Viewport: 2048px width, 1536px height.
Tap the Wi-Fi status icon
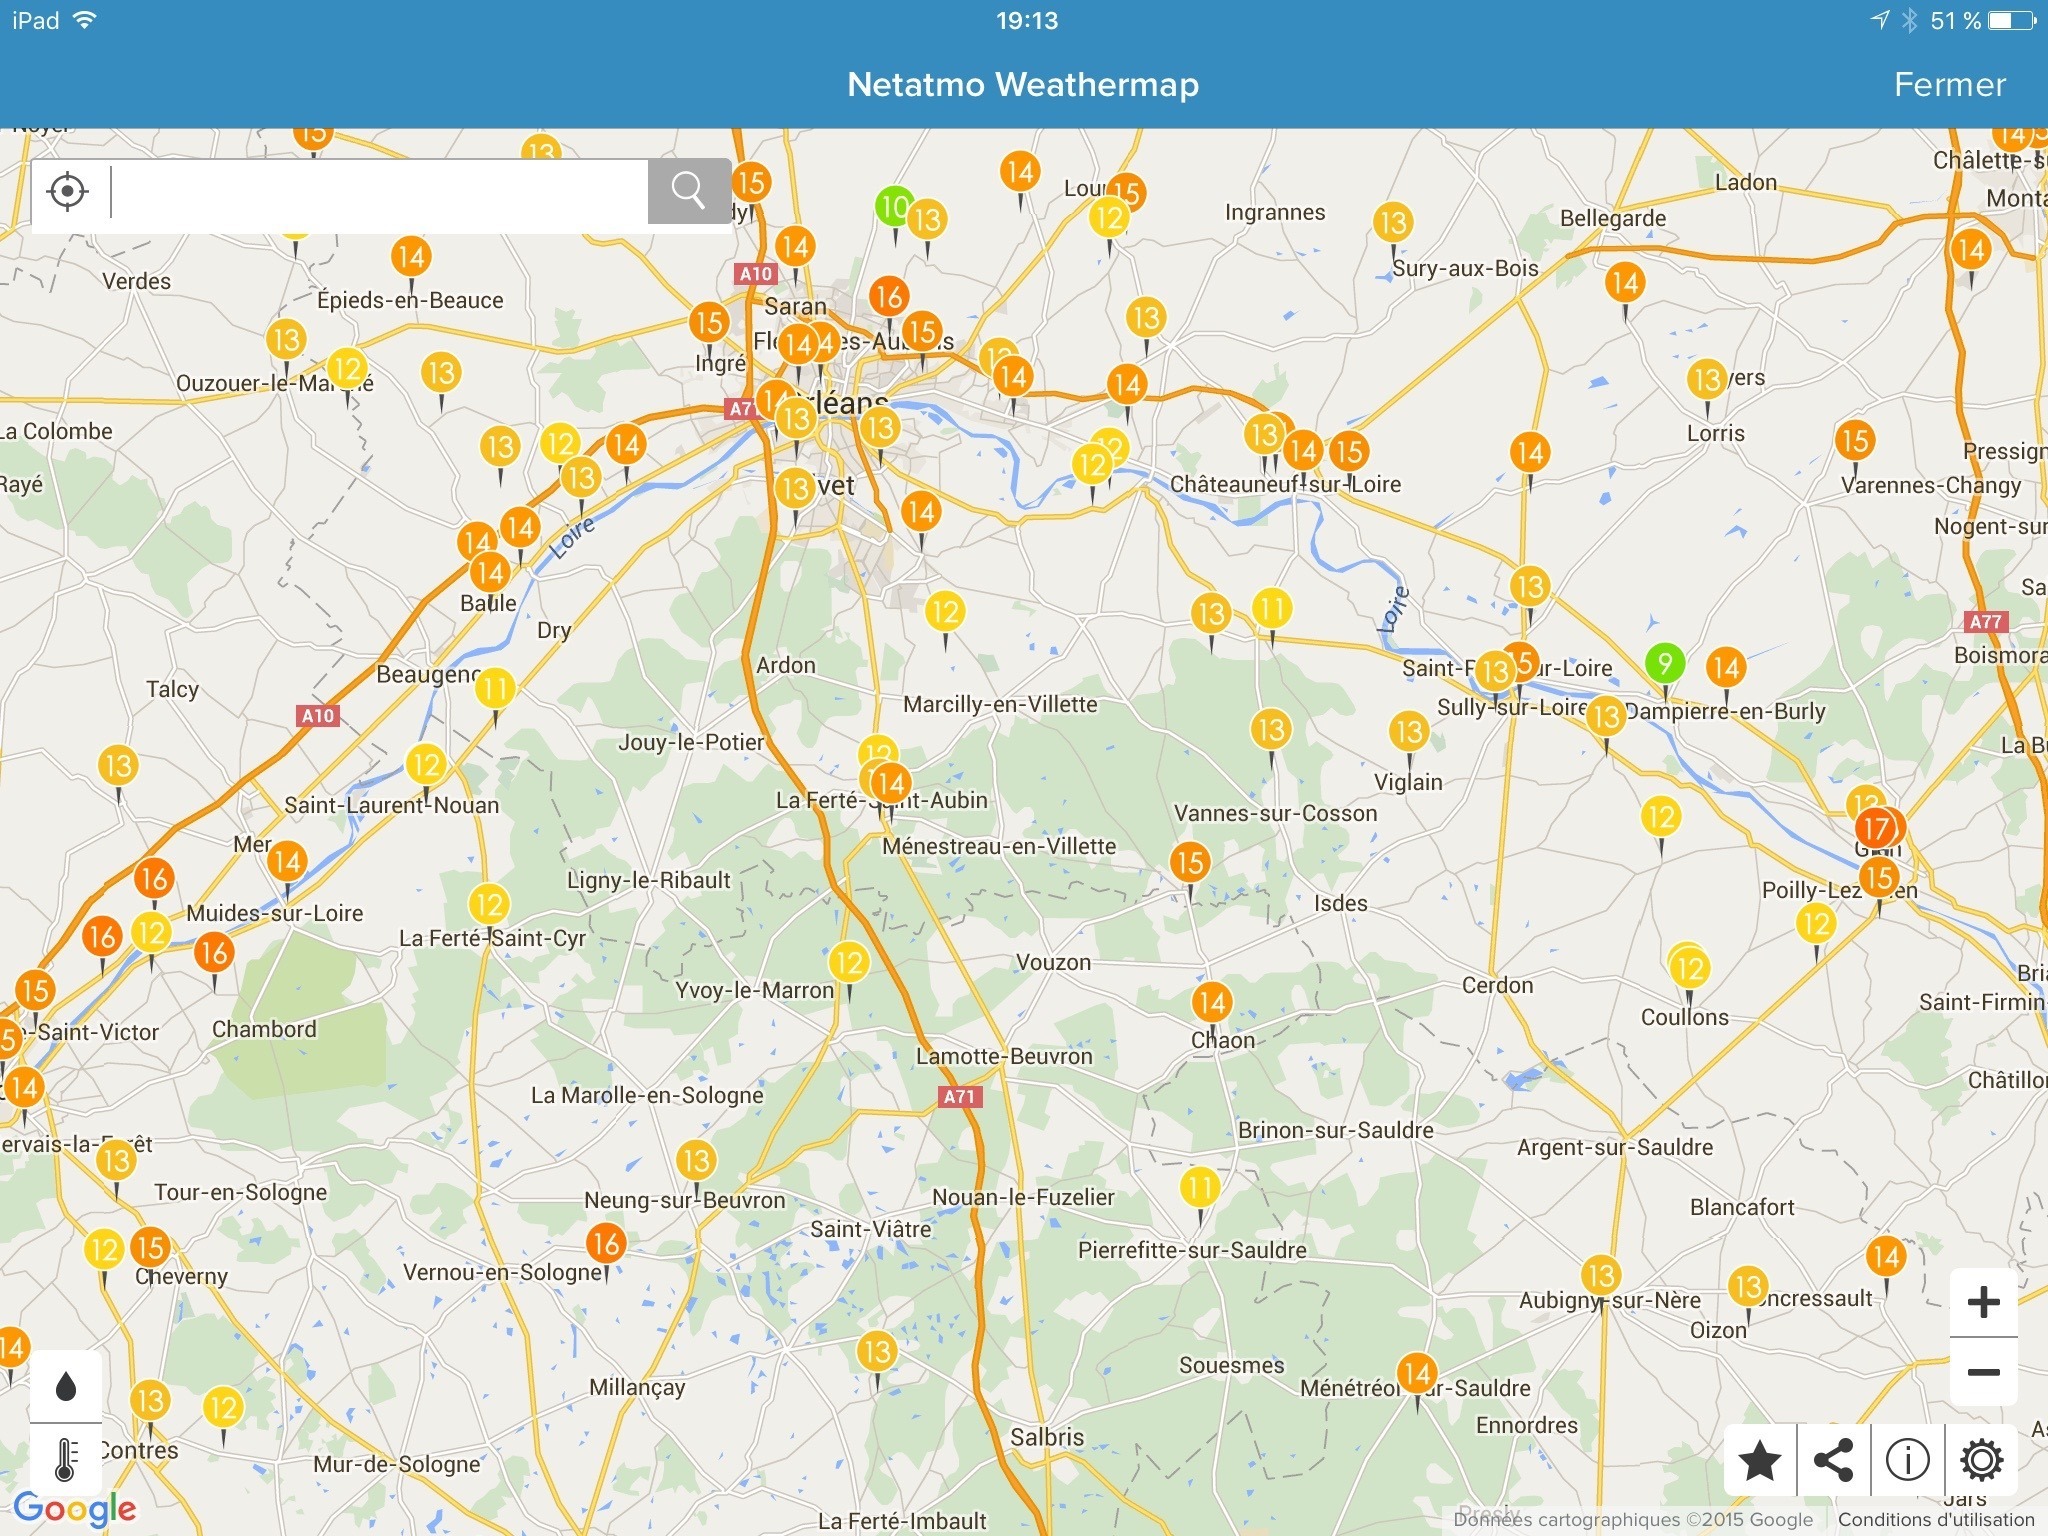click(84, 20)
